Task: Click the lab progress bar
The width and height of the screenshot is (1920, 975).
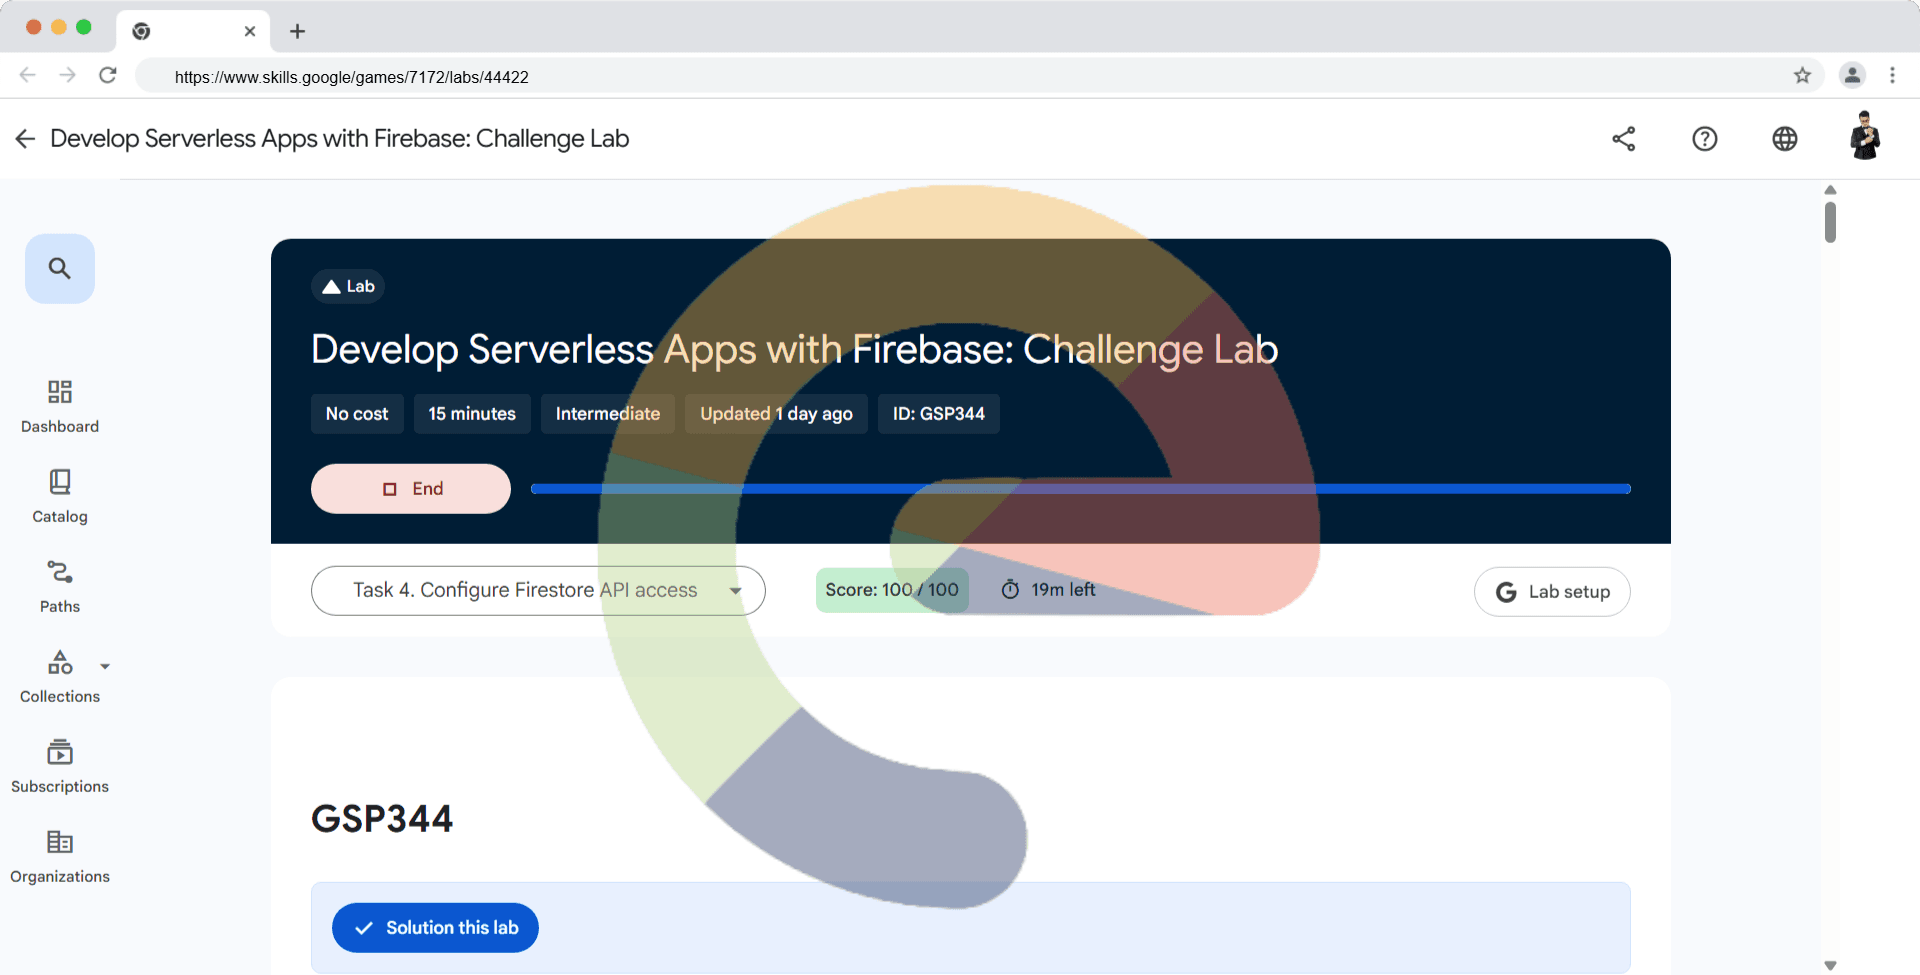Action: pos(1081,489)
